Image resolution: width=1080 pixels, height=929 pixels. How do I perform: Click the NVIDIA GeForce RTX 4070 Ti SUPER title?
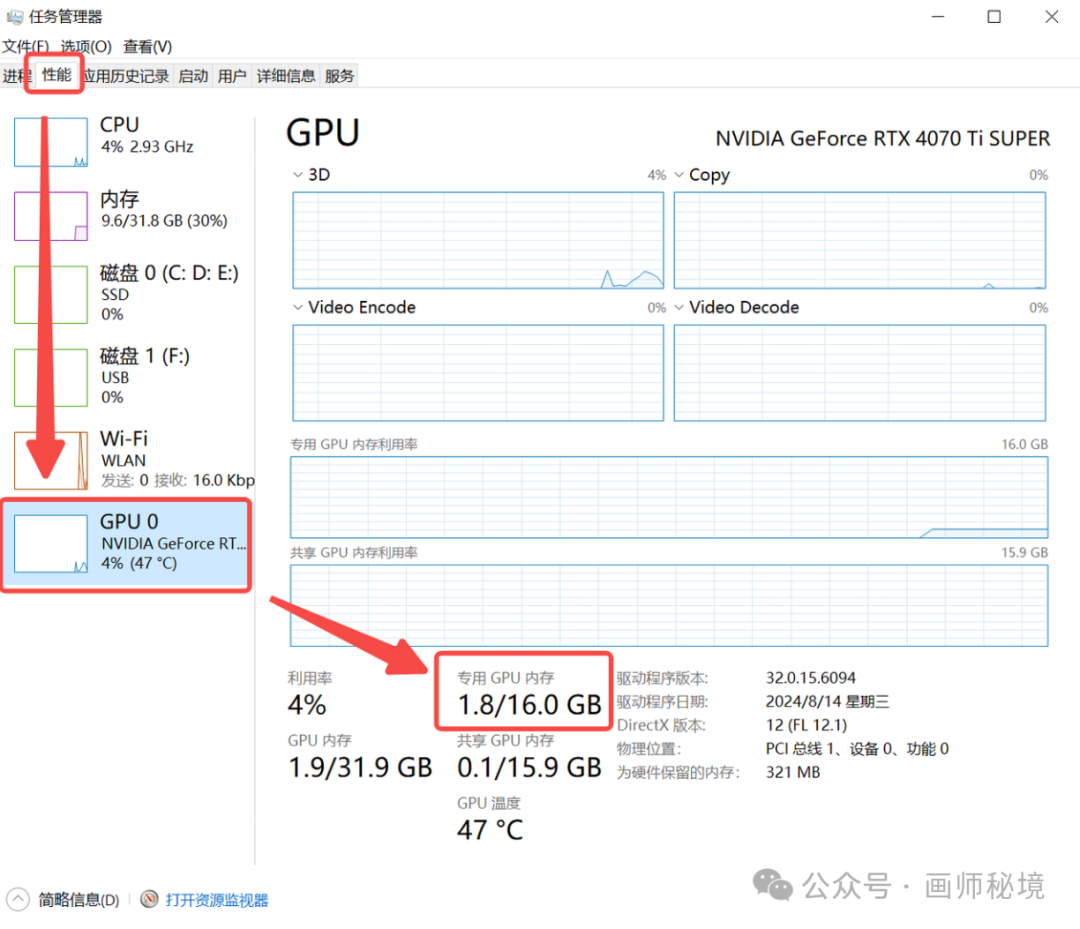point(883,138)
